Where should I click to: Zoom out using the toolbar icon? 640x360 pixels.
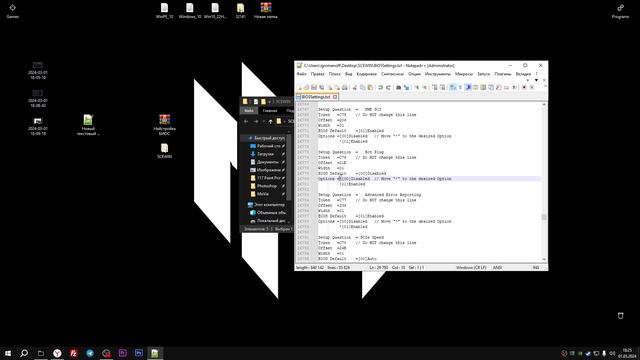point(424,87)
